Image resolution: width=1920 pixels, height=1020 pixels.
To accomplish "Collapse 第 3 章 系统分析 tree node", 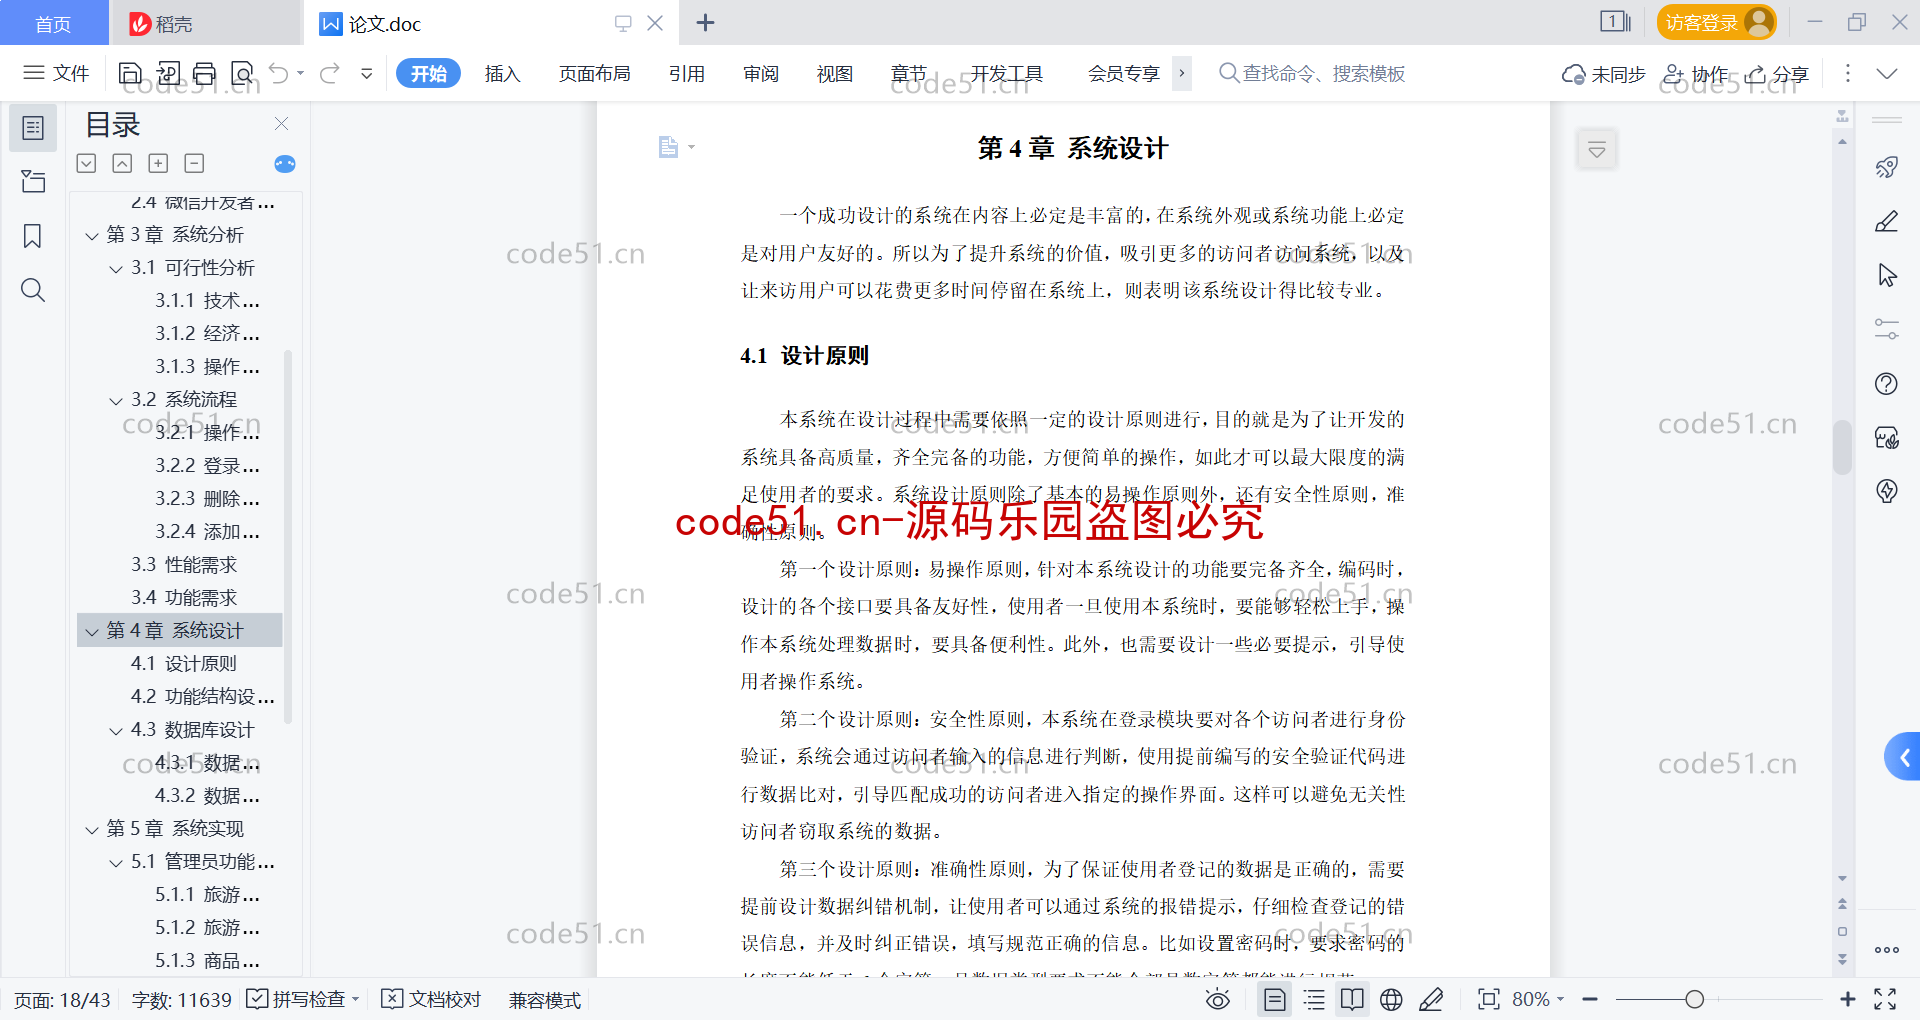I will click(x=92, y=236).
